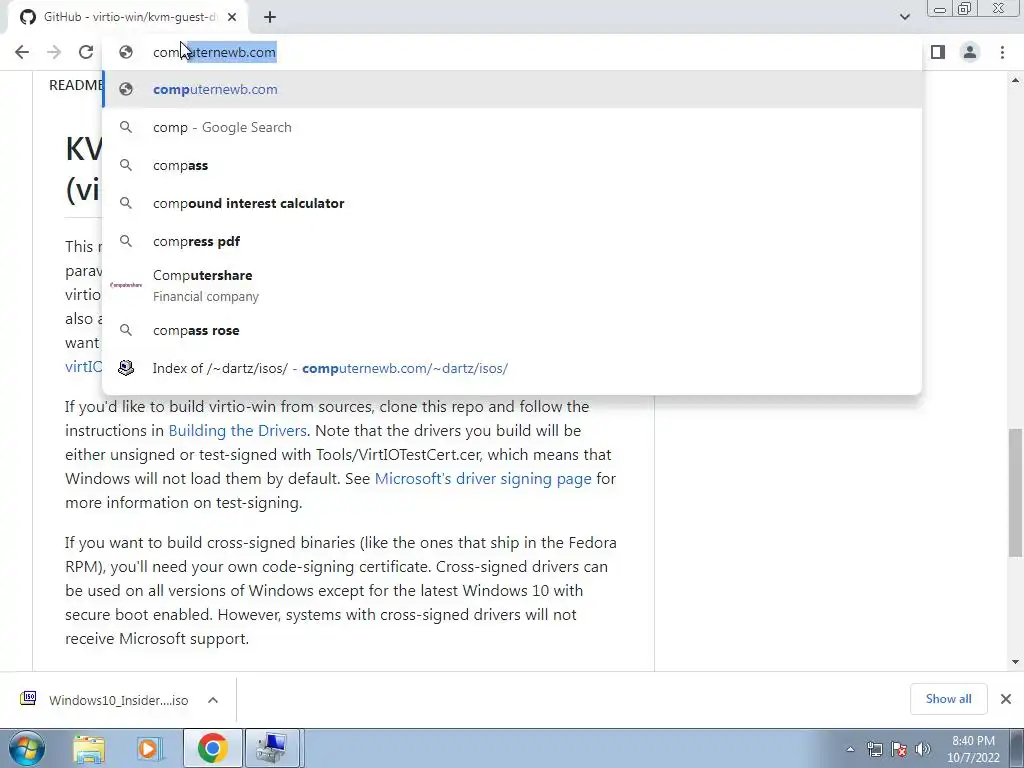Choose the computernewb.com autocomplete suggestion

[512, 89]
